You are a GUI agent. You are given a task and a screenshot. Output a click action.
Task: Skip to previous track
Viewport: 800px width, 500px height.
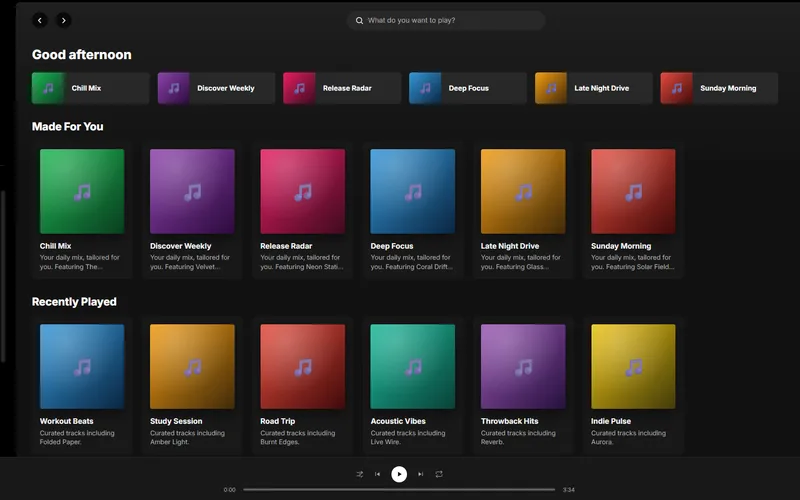point(378,474)
